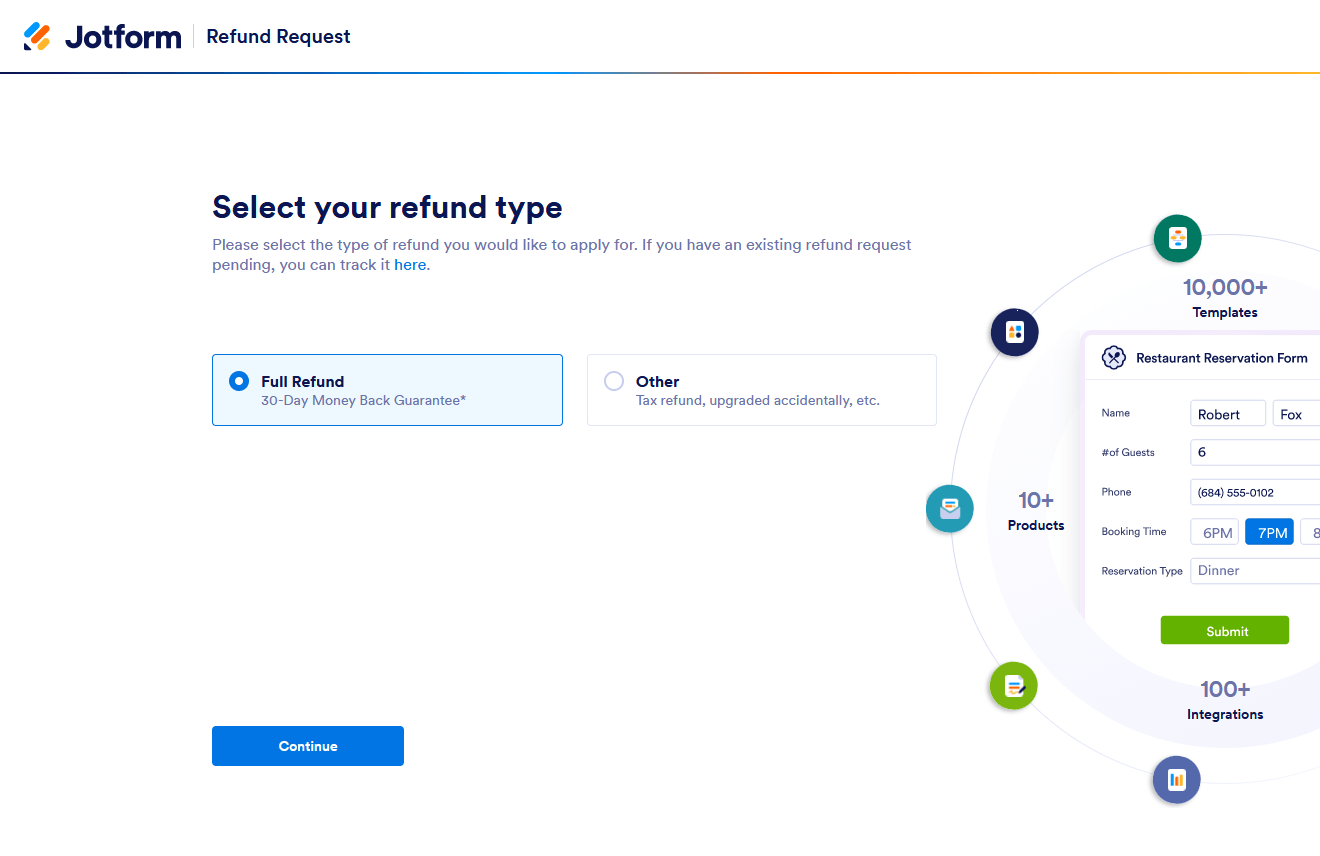Click the Jotform wordmark text
The width and height of the screenshot is (1320, 856).
coord(123,37)
